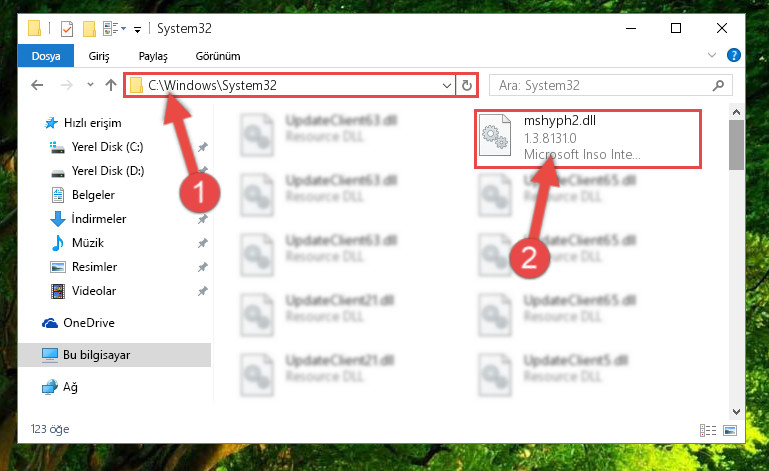The width and height of the screenshot is (769, 471).
Task: Switch to details view layout icon
Action: point(708,430)
